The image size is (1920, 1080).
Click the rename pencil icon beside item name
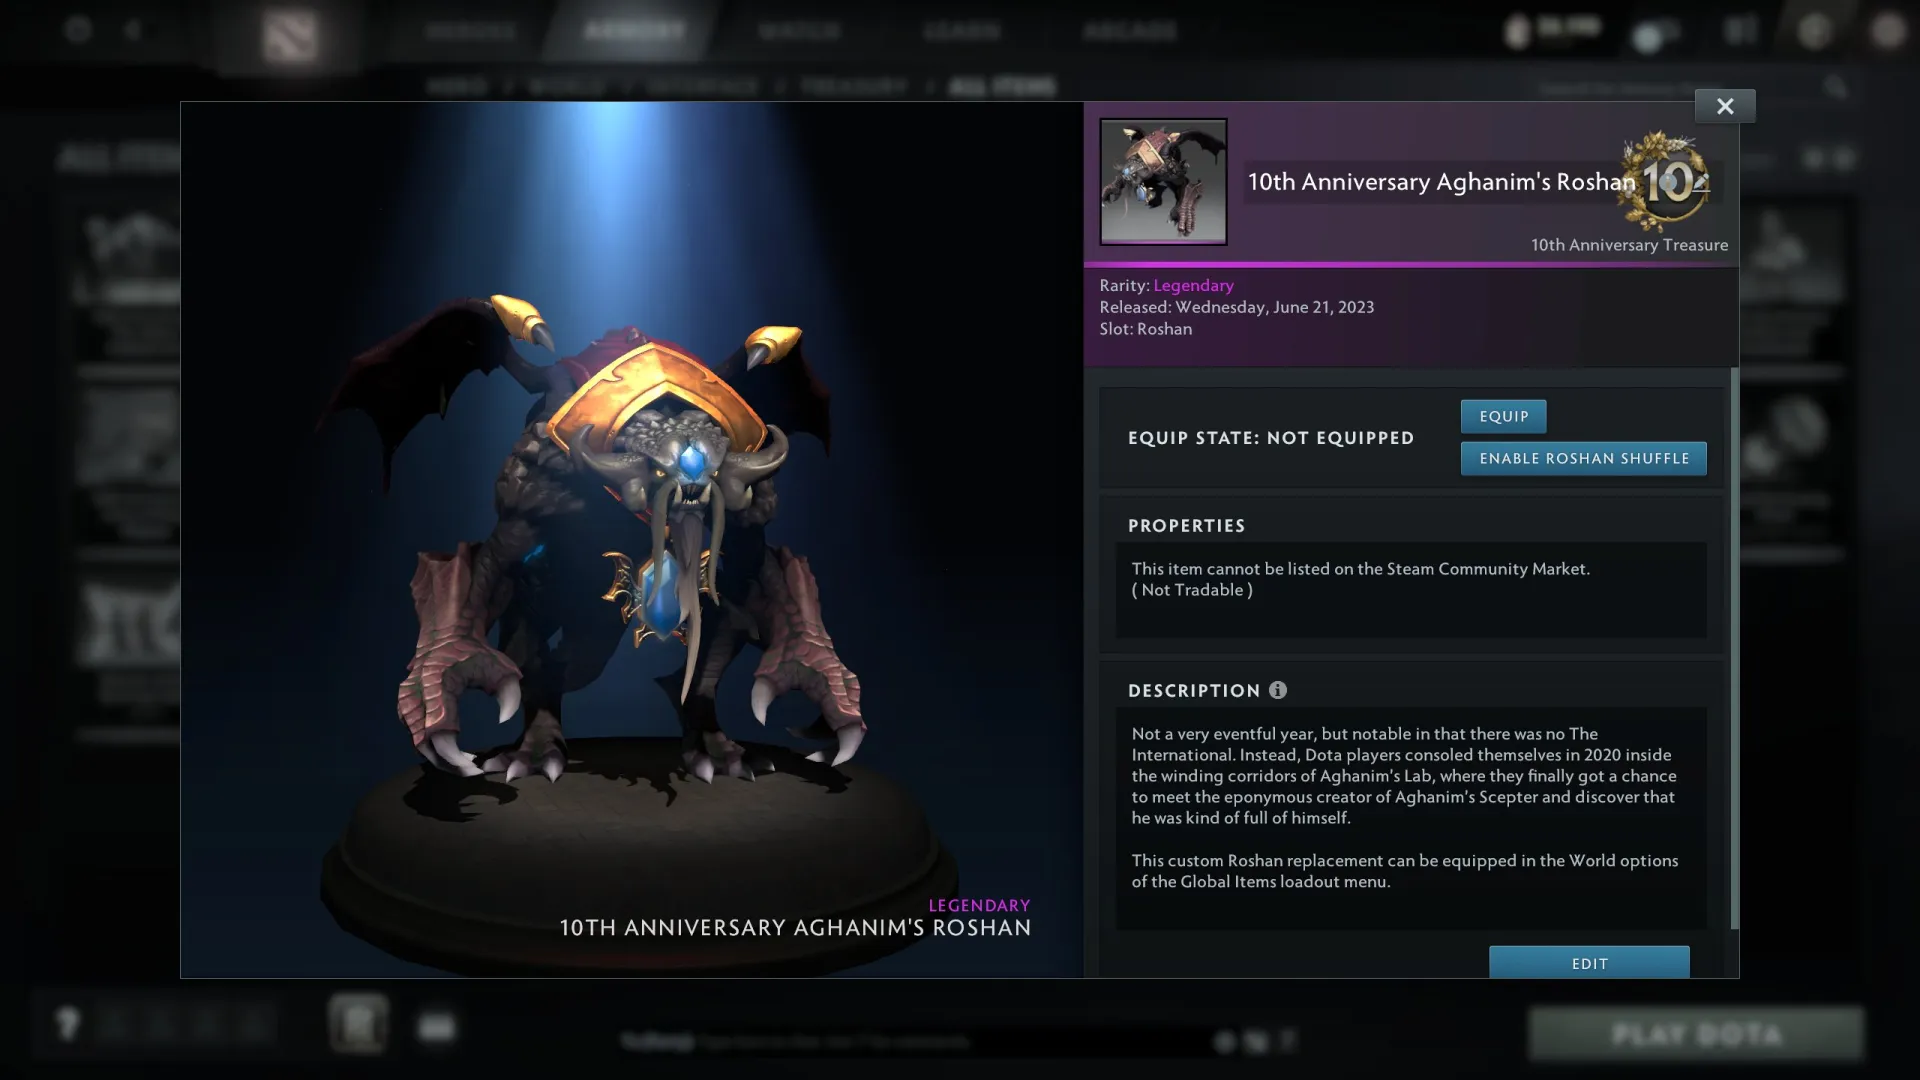pyautogui.click(x=1701, y=182)
